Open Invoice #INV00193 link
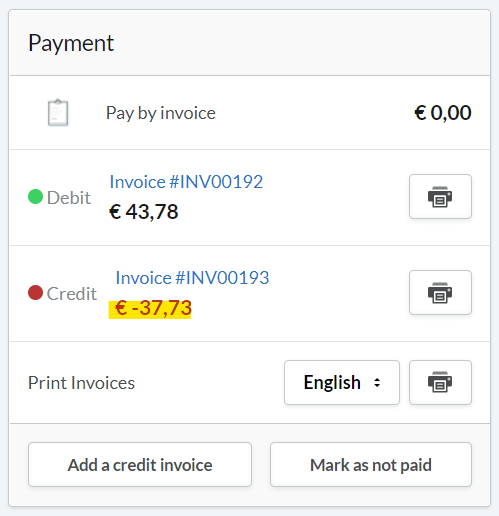 (192, 278)
